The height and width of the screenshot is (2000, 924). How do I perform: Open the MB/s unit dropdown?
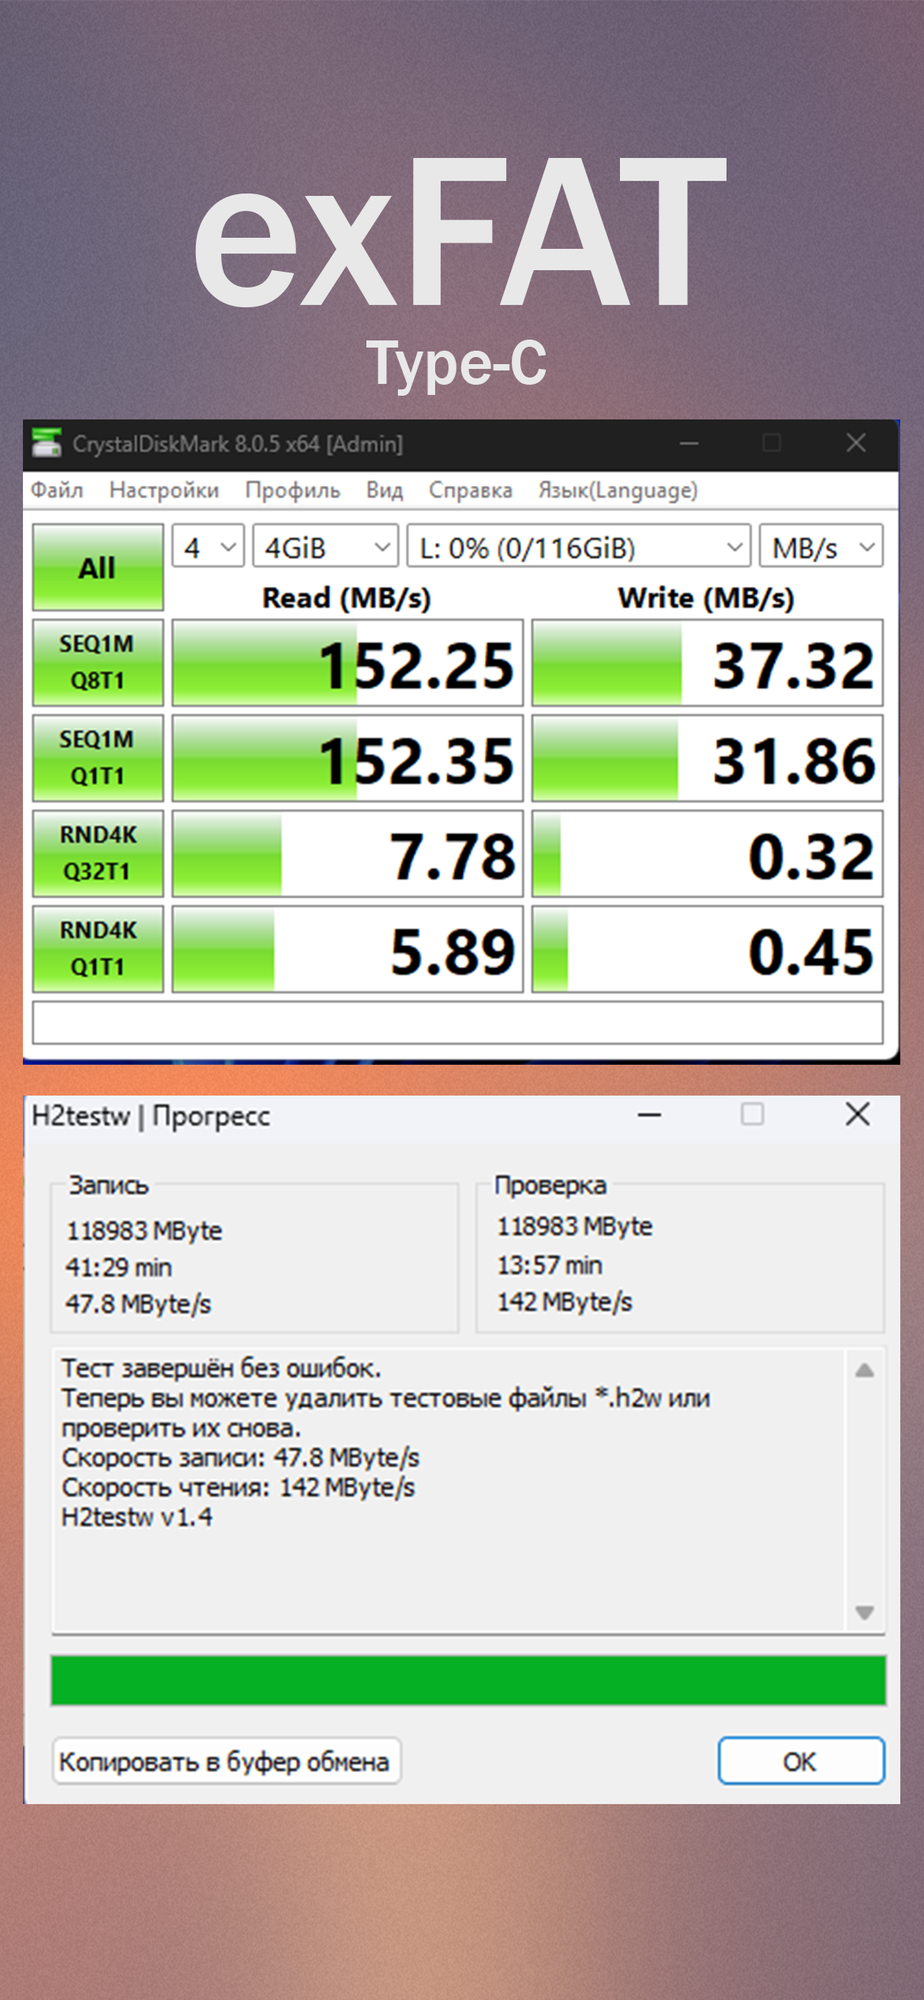(x=821, y=547)
